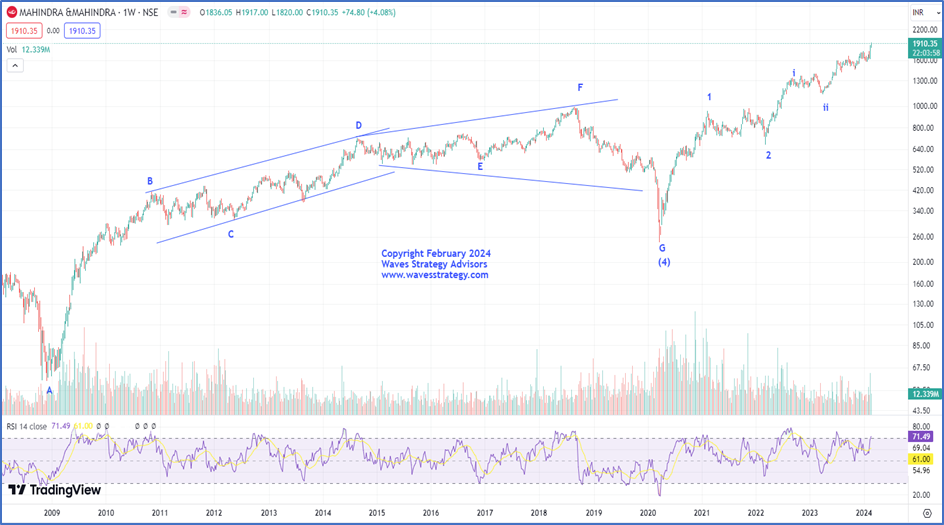Select the (4) wave label
Screen dimensions: 944x525
pos(664,262)
